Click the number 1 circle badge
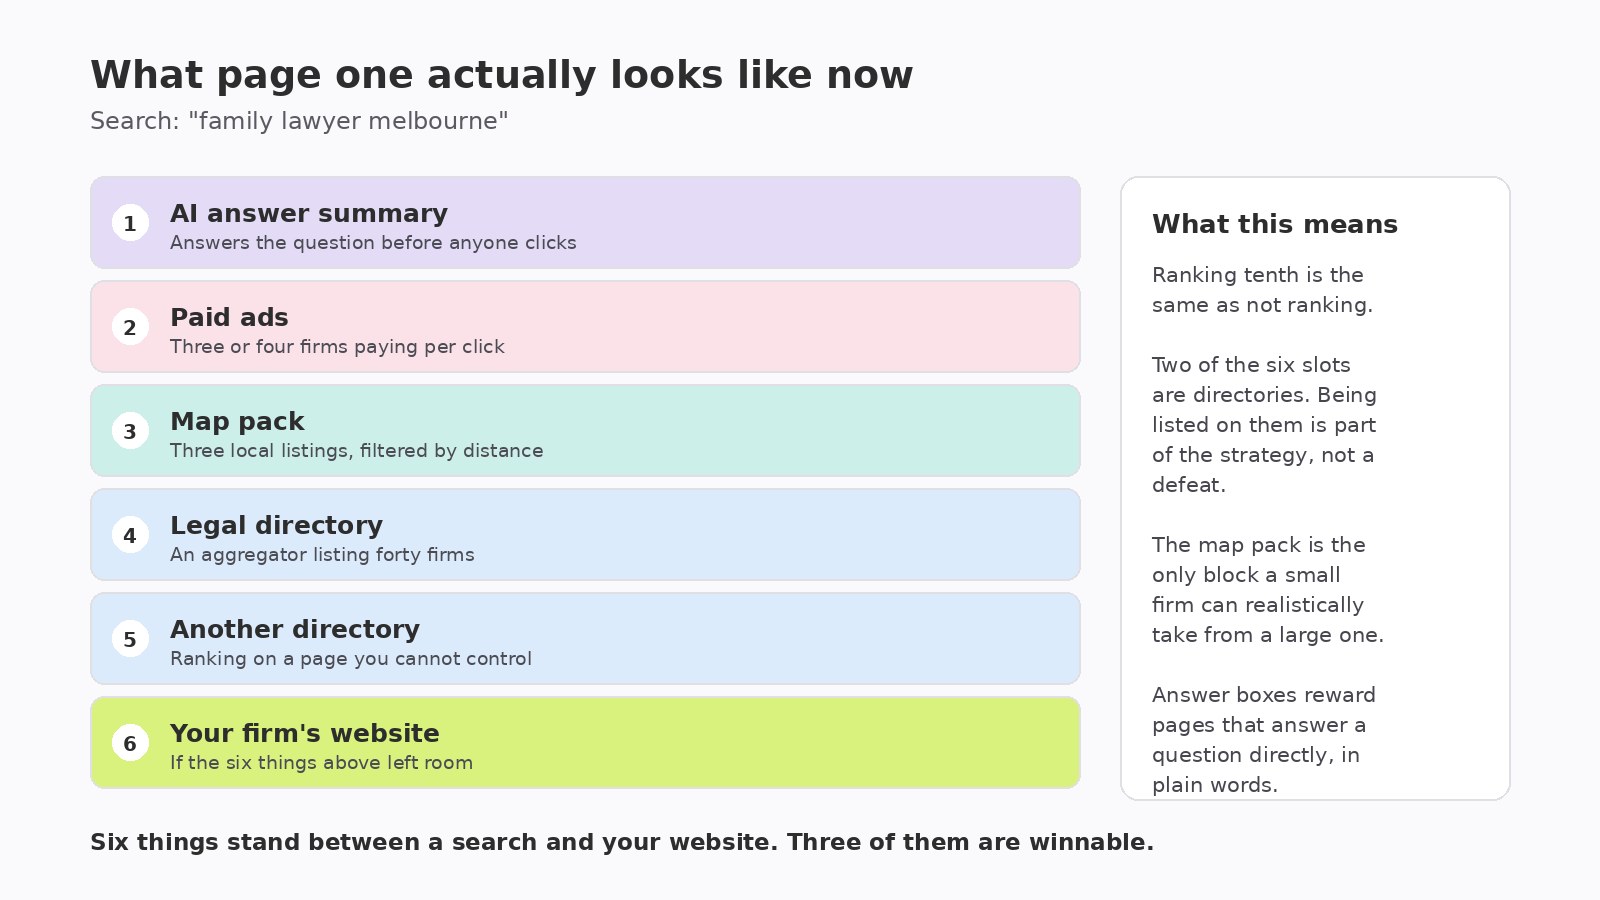Screen dimensions: 1600x900 tap(130, 223)
